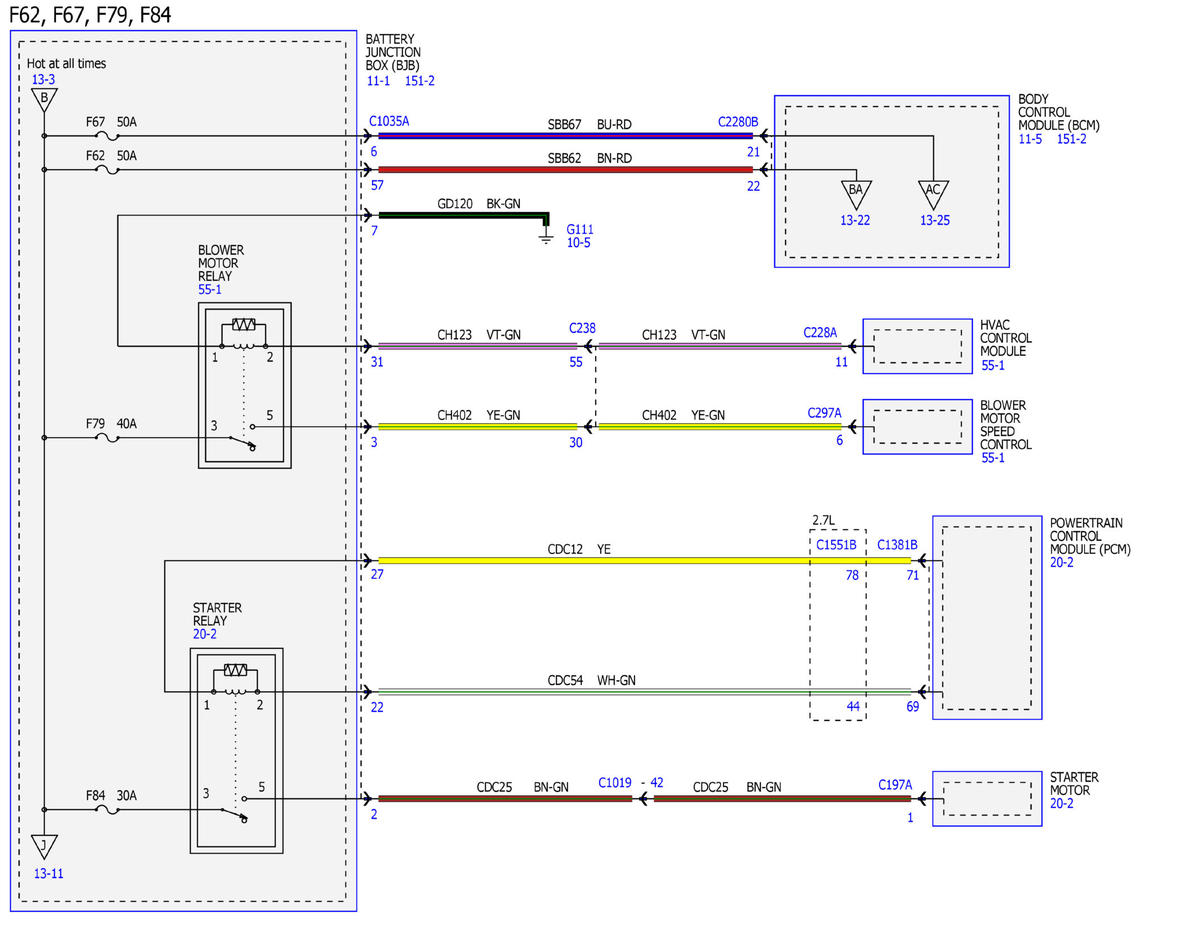Open the 20-2 link under Powertrain Control Module
The height and width of the screenshot is (927, 1200).
pos(1062,563)
